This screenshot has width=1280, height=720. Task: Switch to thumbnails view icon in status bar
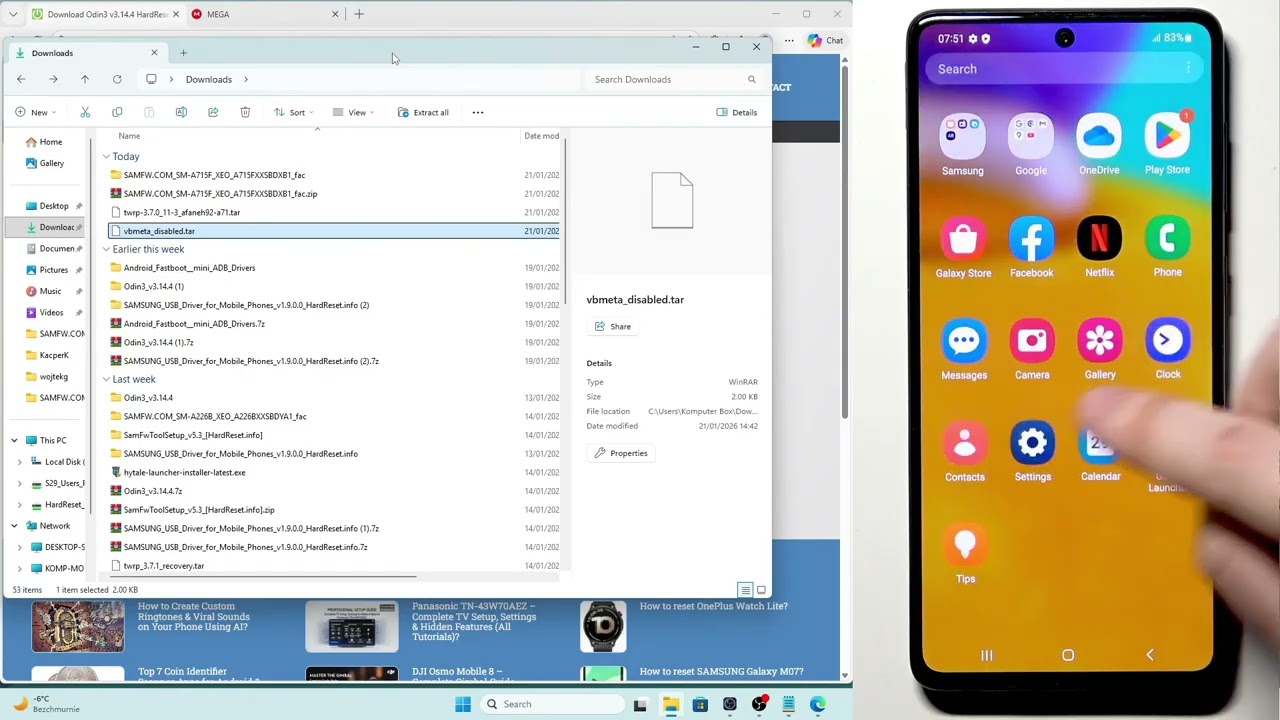click(761, 590)
